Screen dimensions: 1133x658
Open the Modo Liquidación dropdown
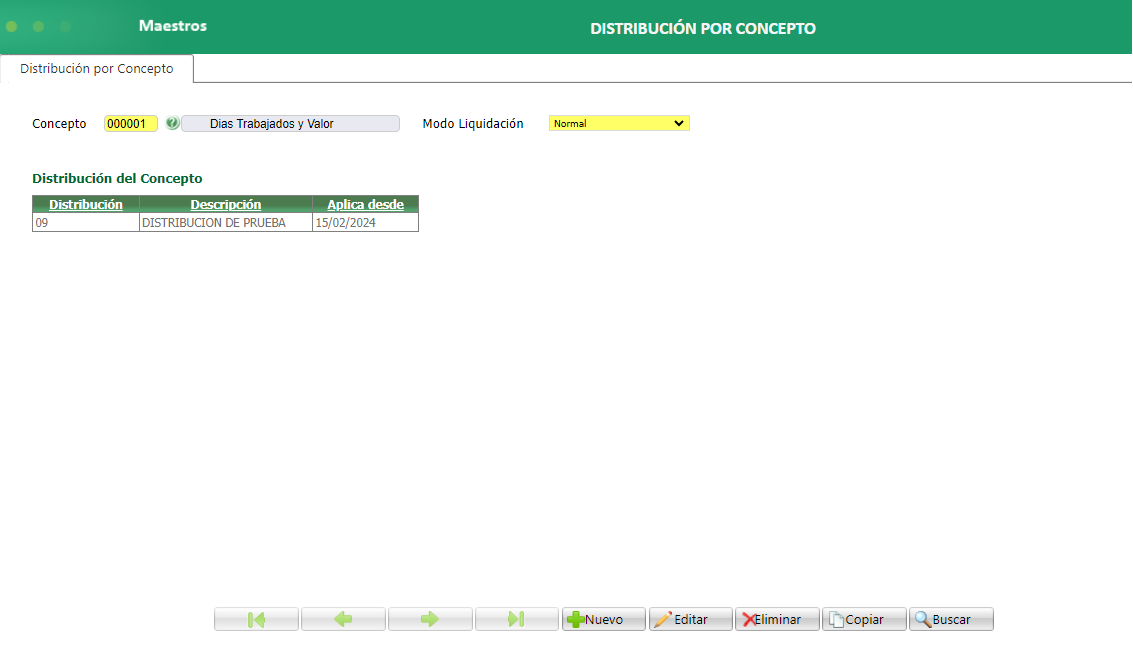(618, 123)
